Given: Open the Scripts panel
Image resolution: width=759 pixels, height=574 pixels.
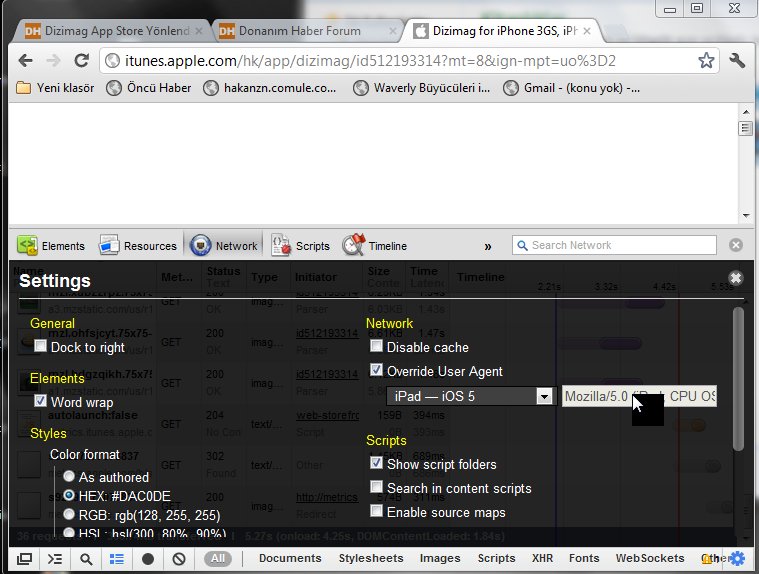Looking at the screenshot, I should [x=300, y=245].
